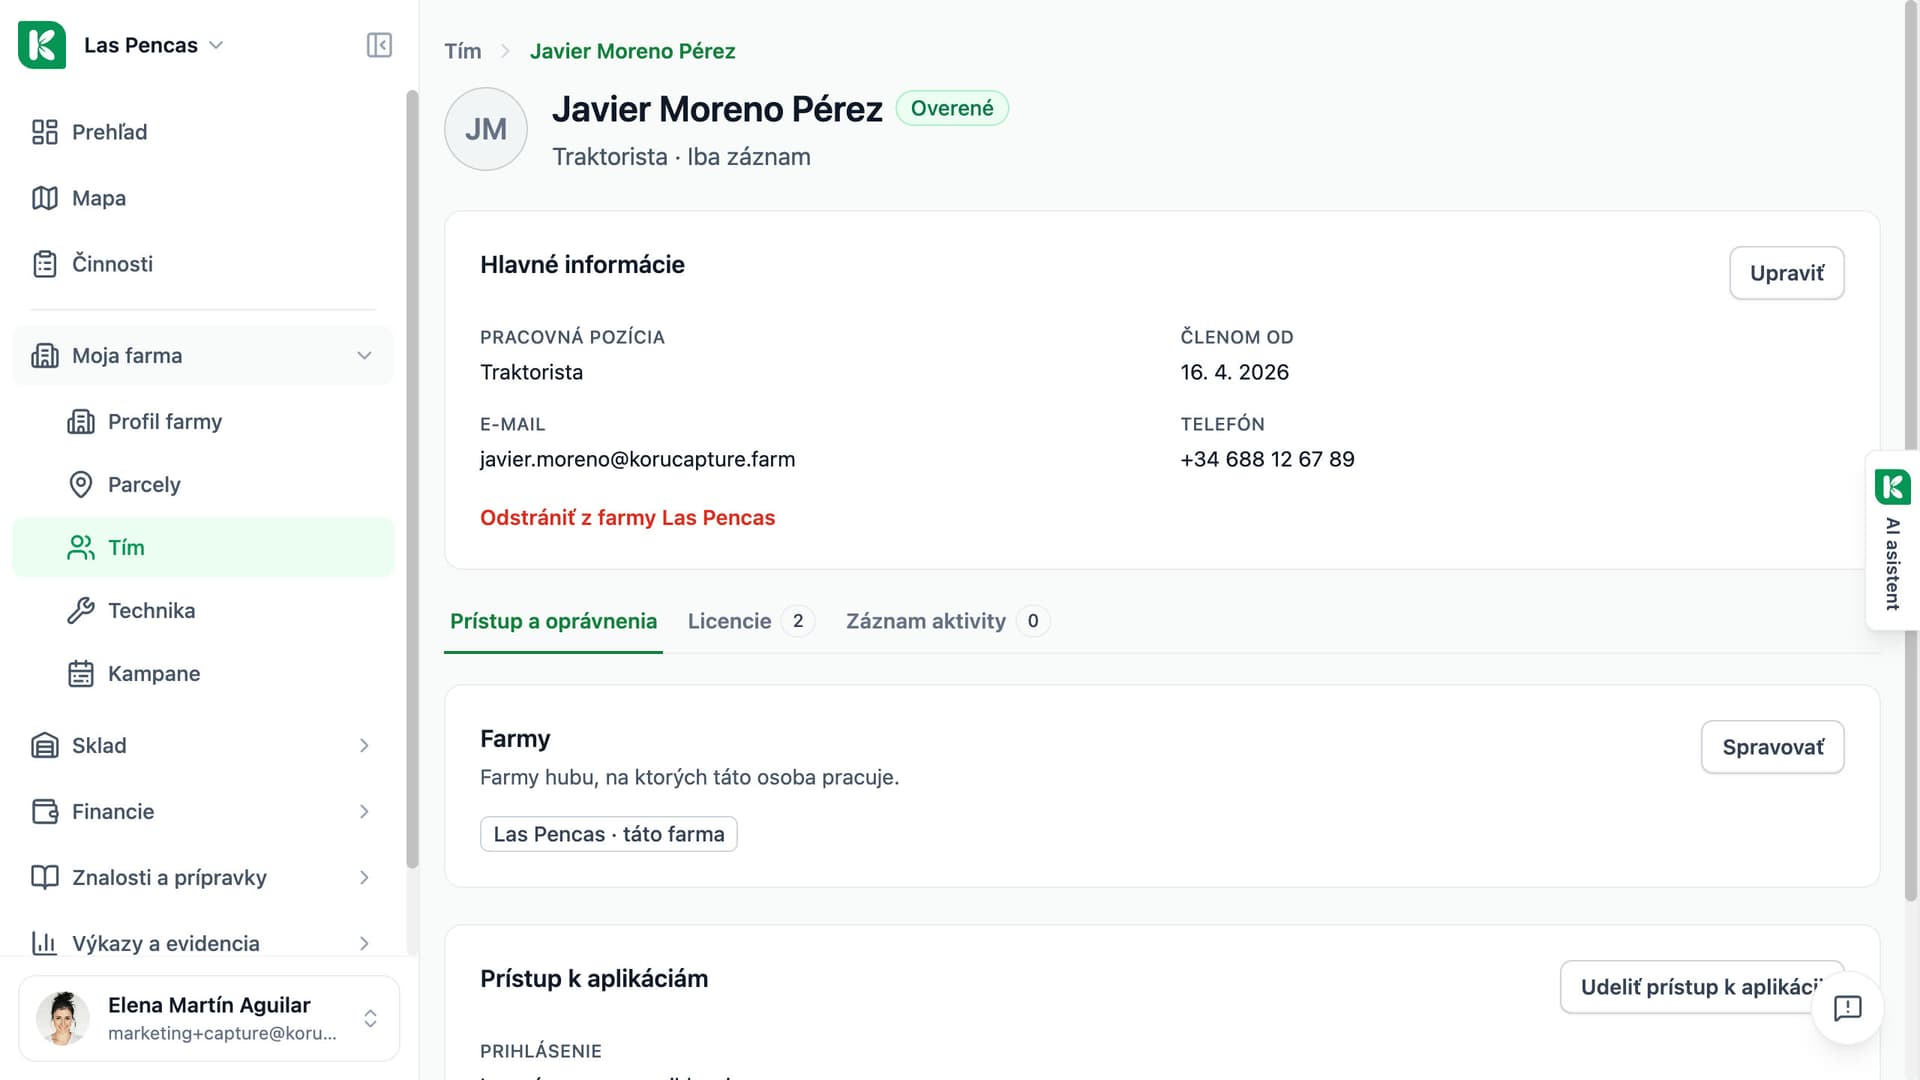Click the page vertical scrollbar

[1911, 450]
